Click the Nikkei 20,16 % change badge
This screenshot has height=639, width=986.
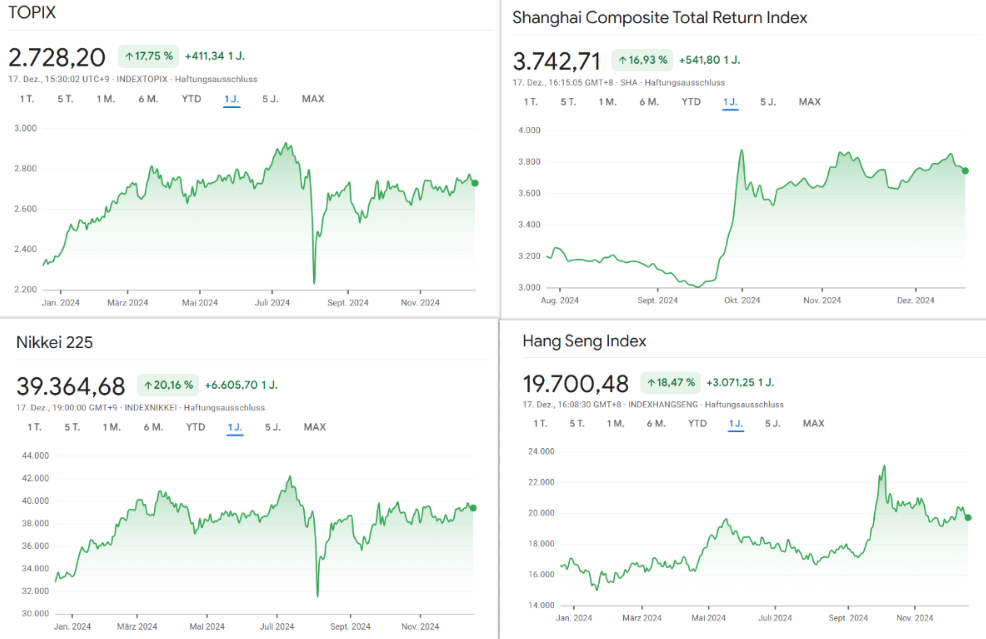[x=168, y=385]
